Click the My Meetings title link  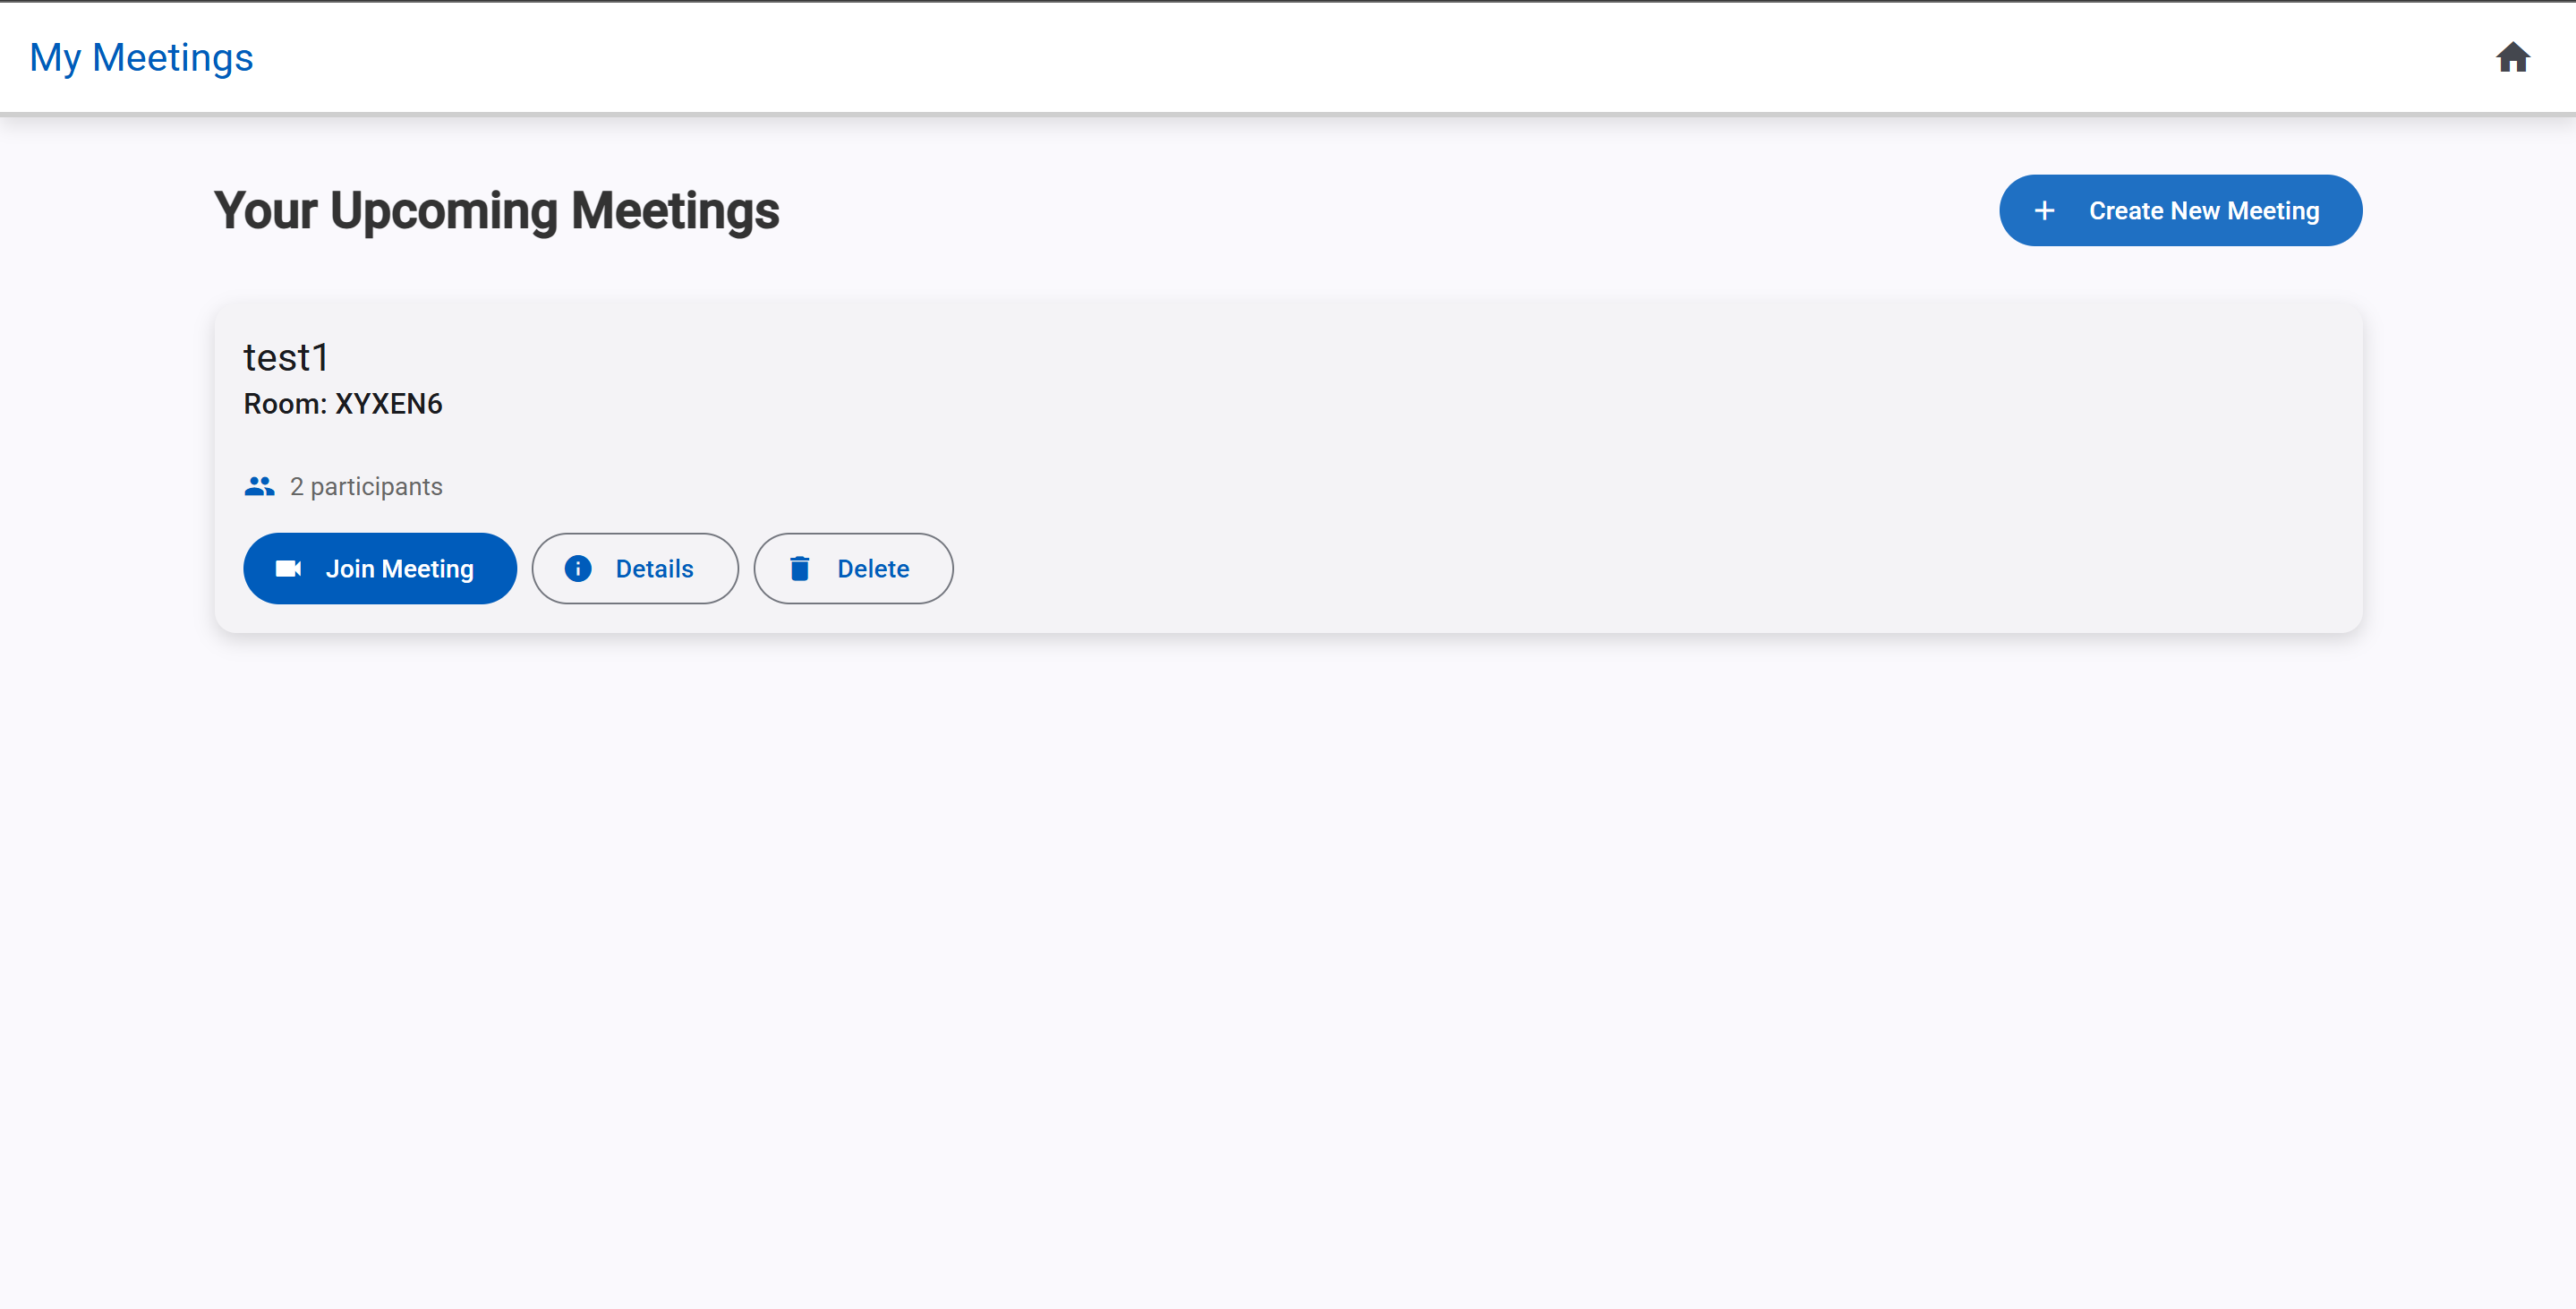pyautogui.click(x=141, y=58)
